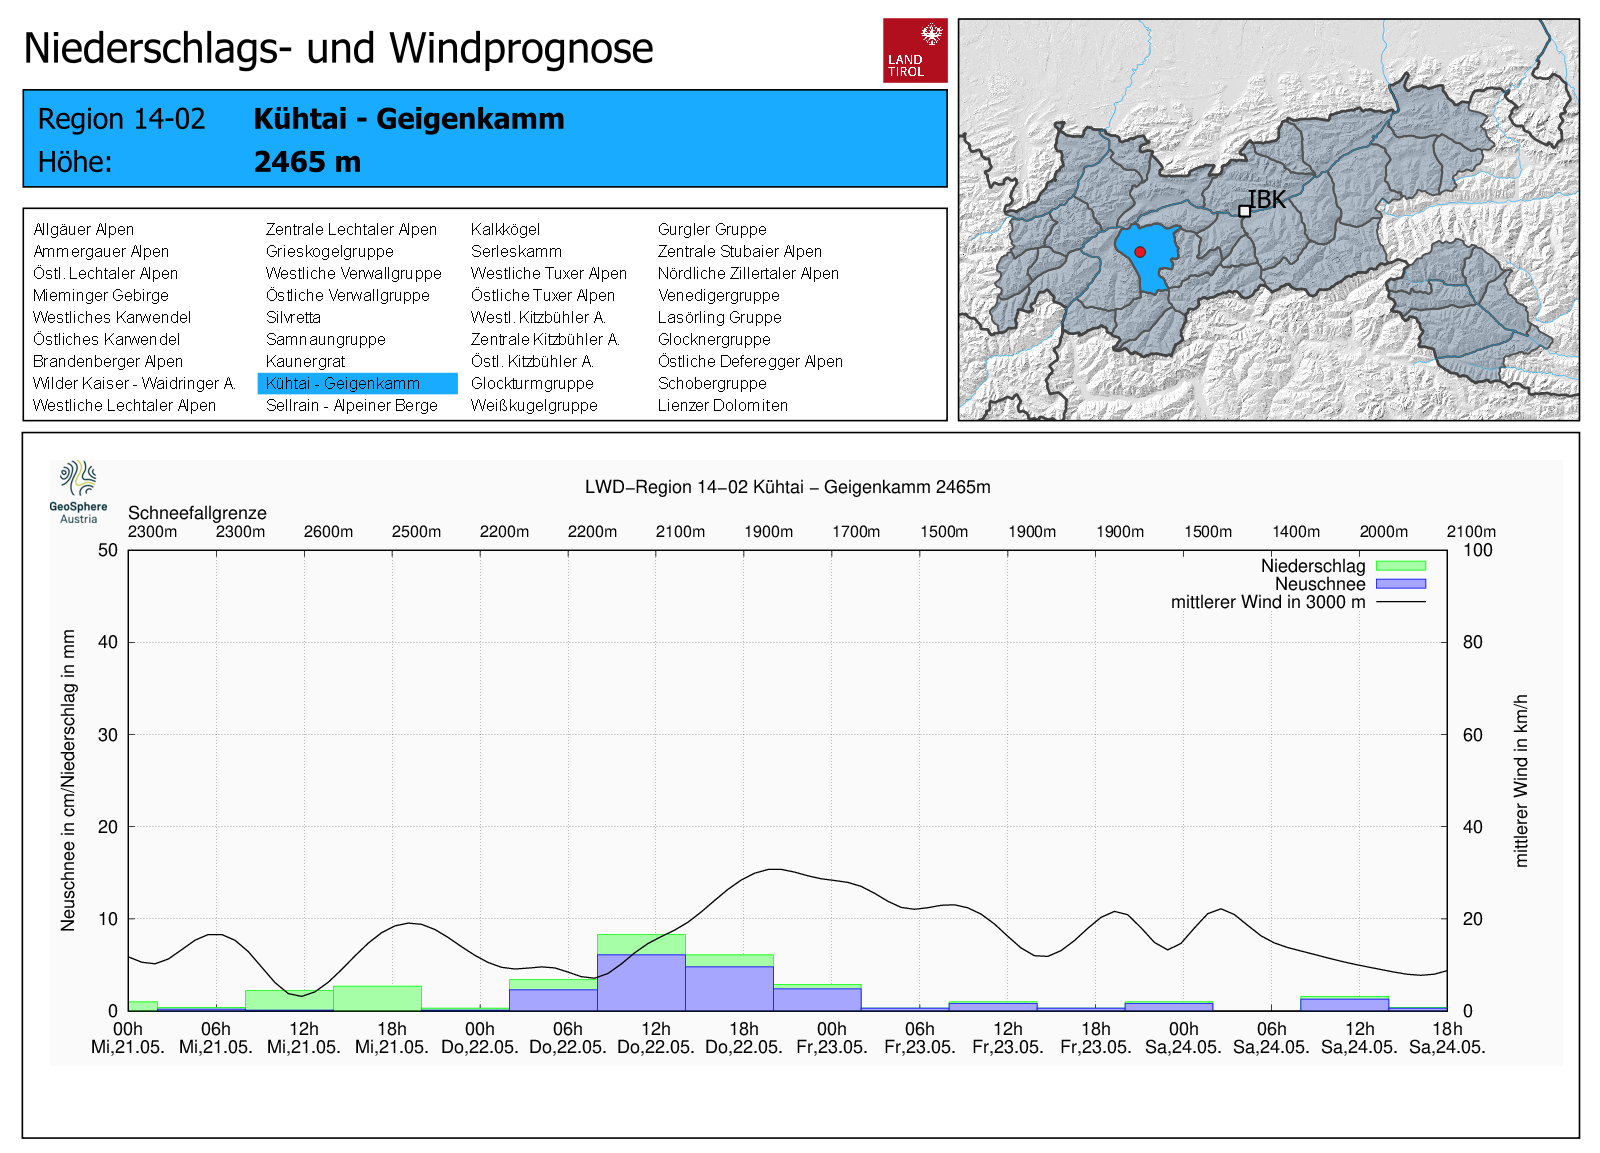Open the Kaunergrat region forecast
This screenshot has height=1153, width=1600.
(305, 361)
